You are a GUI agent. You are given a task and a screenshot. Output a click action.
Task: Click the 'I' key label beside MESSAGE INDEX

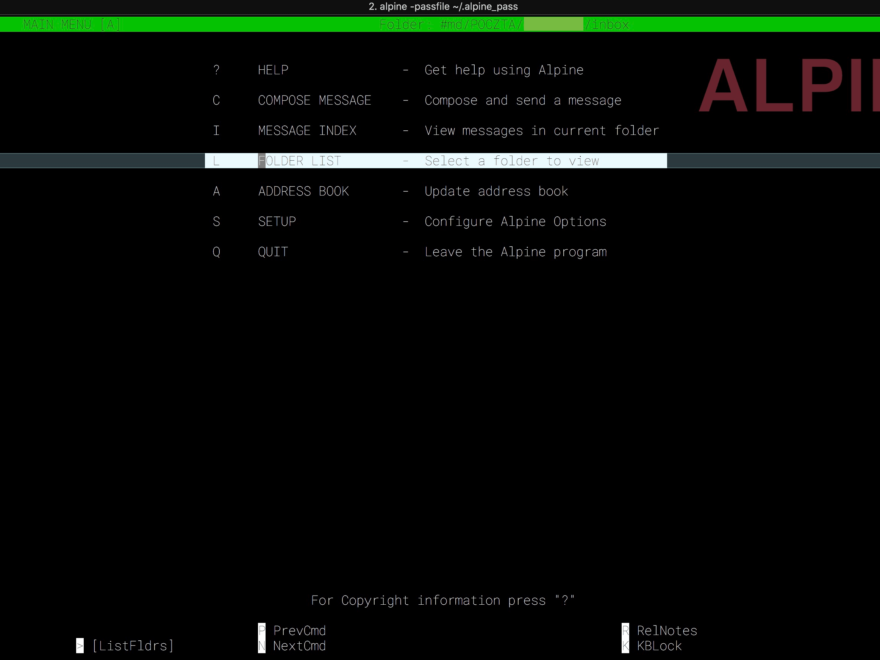coord(216,131)
